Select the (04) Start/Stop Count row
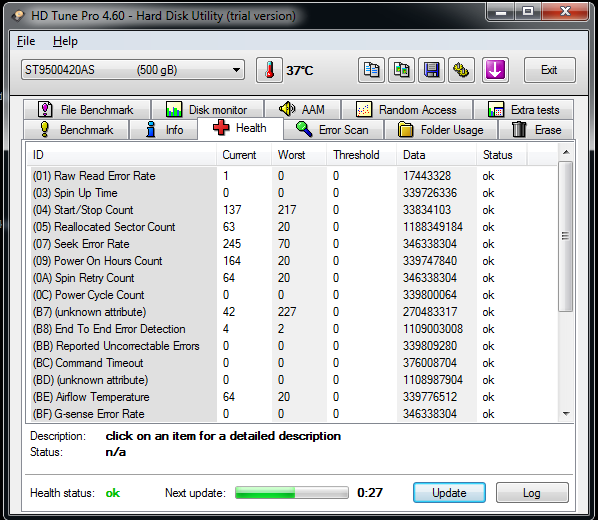The width and height of the screenshot is (598, 520). pyautogui.click(x=292, y=210)
